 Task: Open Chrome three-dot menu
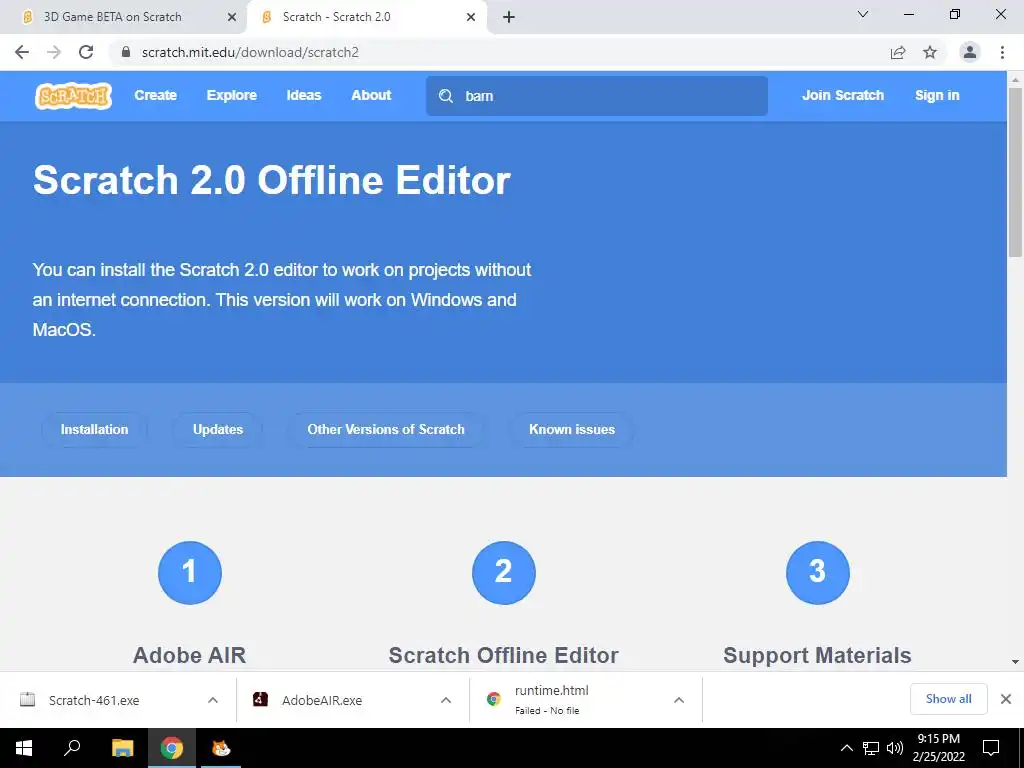tap(1002, 52)
